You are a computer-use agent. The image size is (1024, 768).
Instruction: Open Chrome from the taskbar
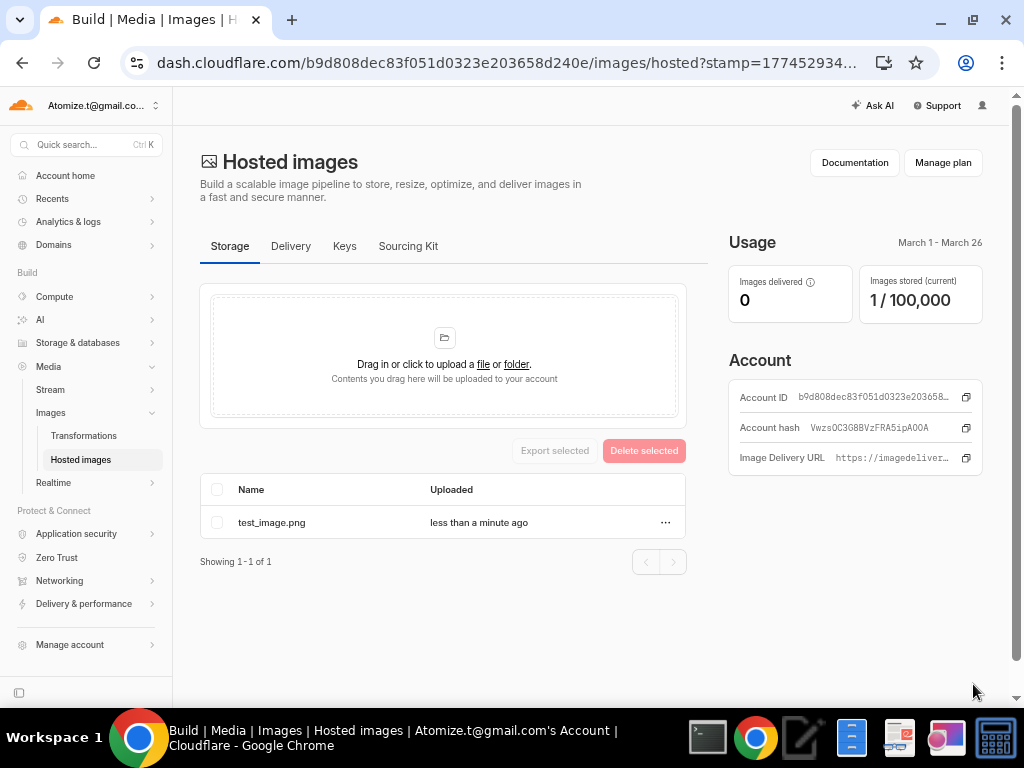[755, 737]
